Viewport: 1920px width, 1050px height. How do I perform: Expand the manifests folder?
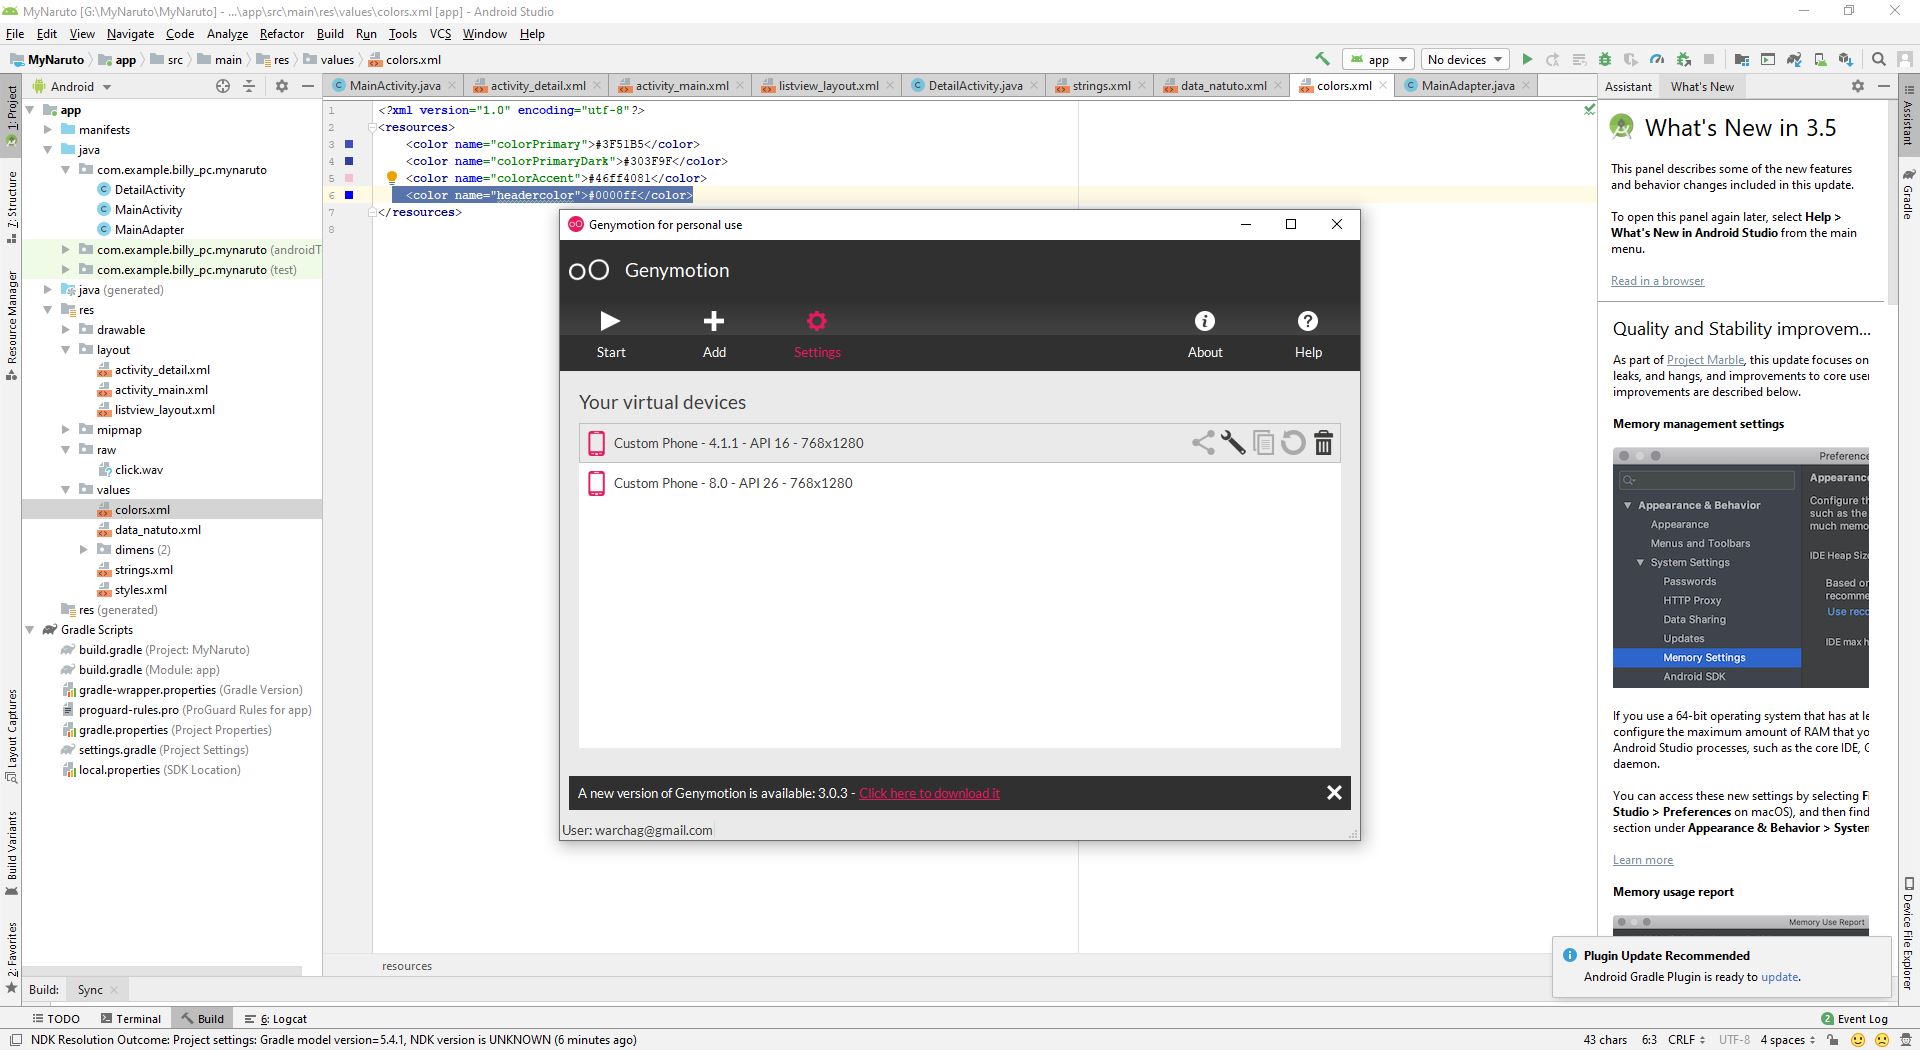(48, 130)
